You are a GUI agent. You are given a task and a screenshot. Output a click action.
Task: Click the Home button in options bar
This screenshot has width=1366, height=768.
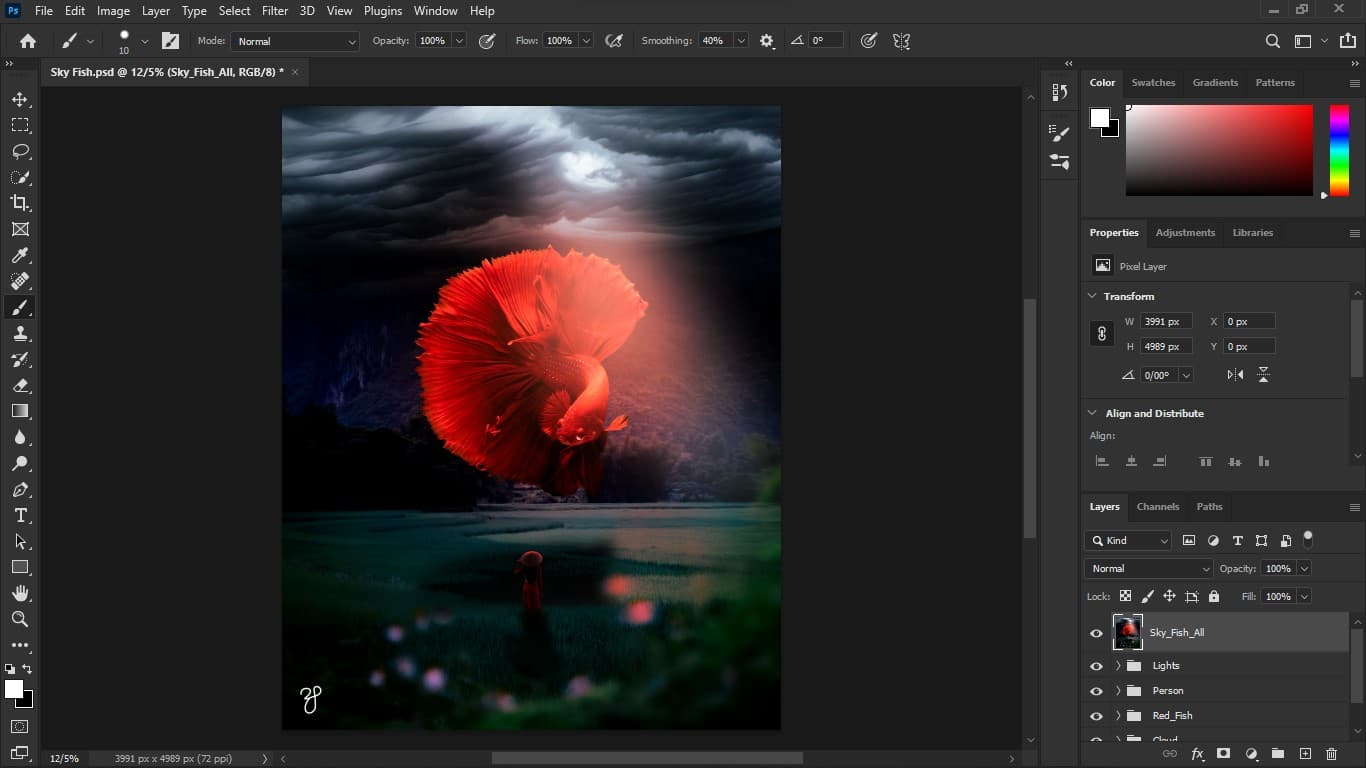pyautogui.click(x=28, y=41)
